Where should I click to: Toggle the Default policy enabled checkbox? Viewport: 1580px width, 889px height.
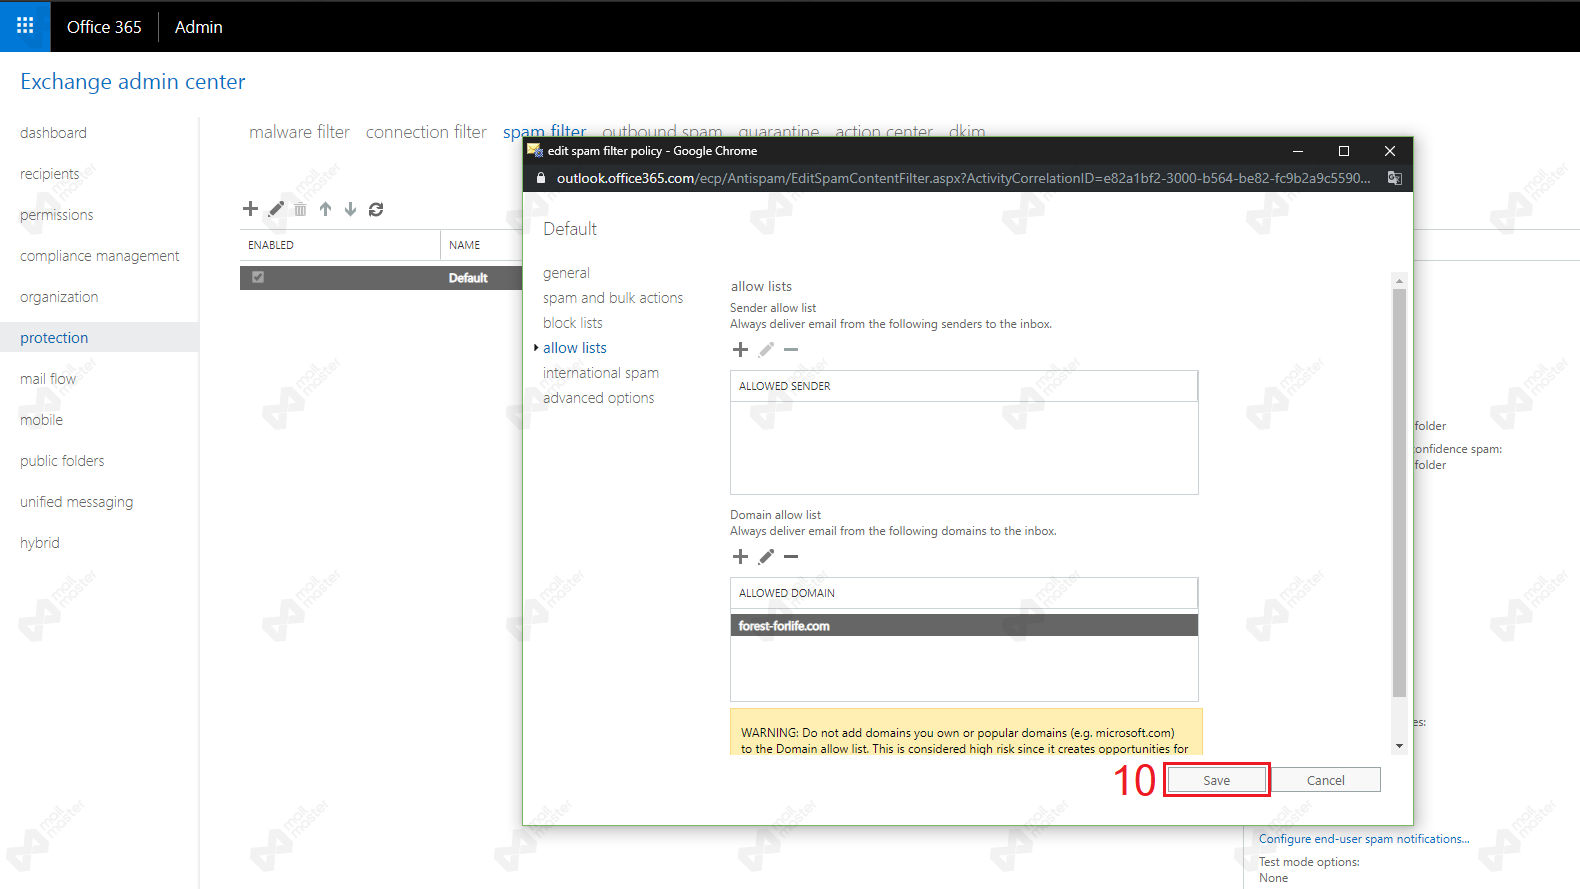click(x=258, y=277)
